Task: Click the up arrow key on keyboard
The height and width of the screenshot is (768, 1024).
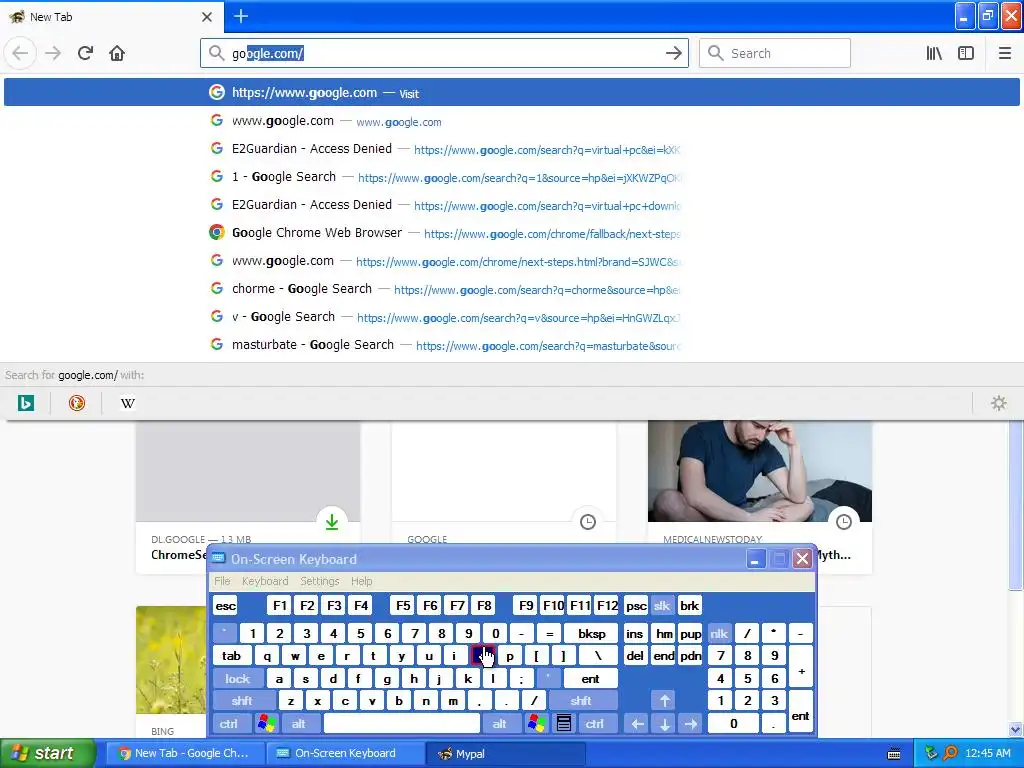Action: click(x=664, y=701)
